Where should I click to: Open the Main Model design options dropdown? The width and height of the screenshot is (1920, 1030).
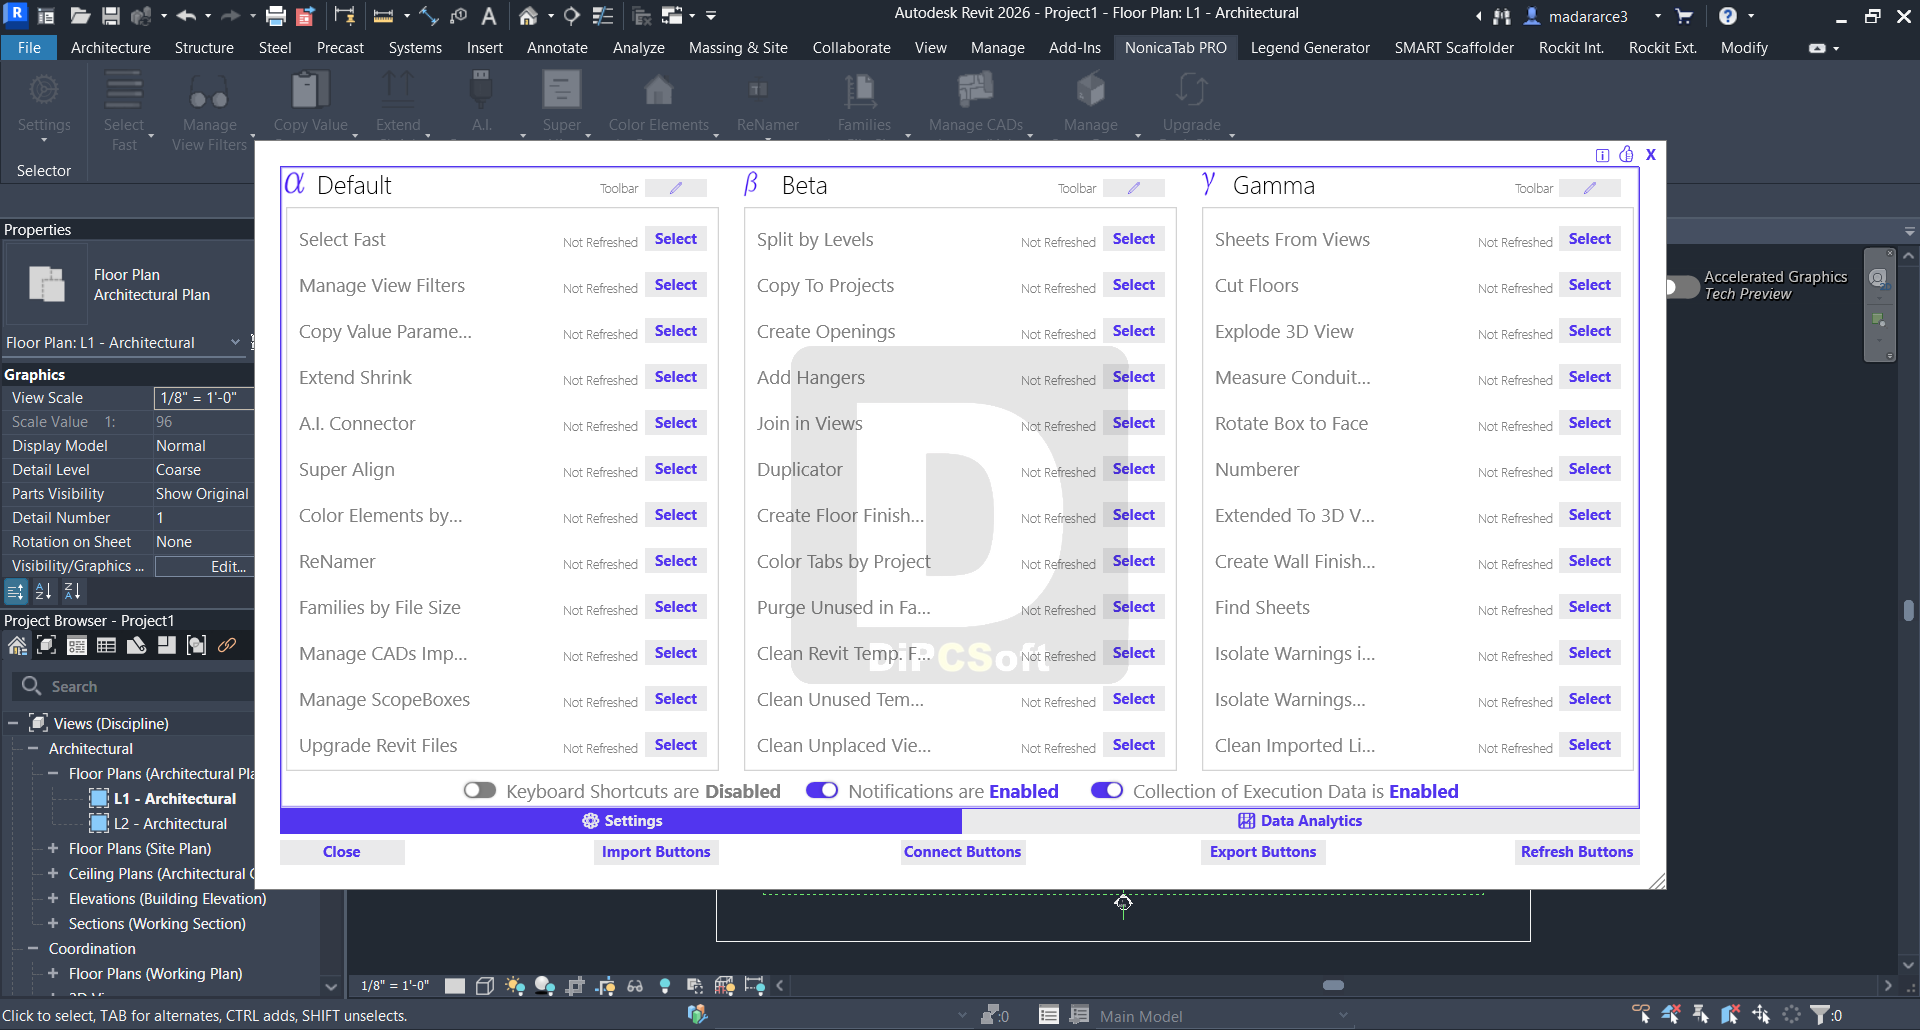(x=1225, y=1016)
